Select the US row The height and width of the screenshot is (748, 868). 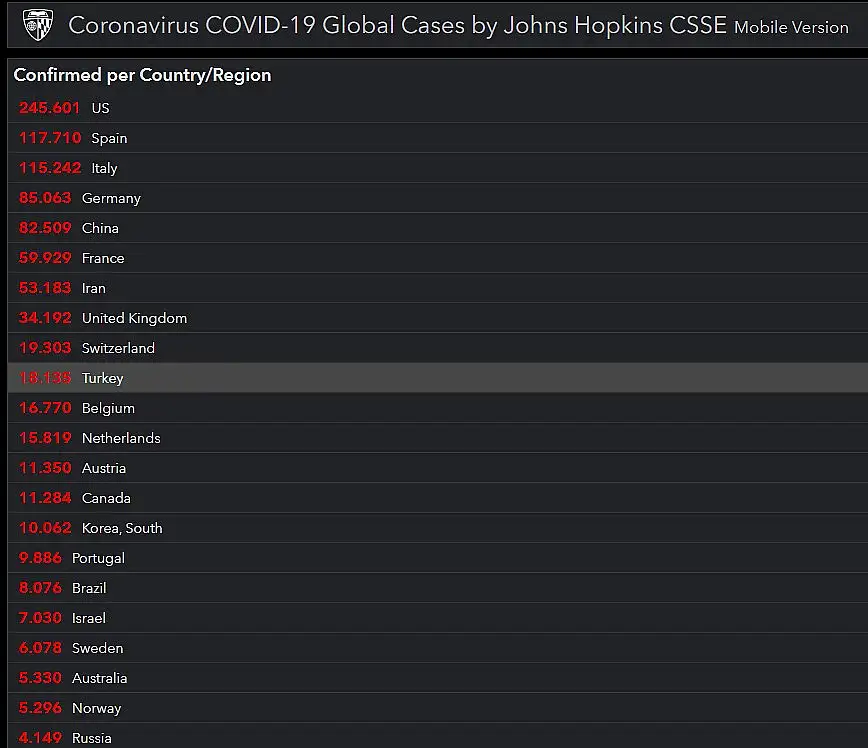[438, 107]
